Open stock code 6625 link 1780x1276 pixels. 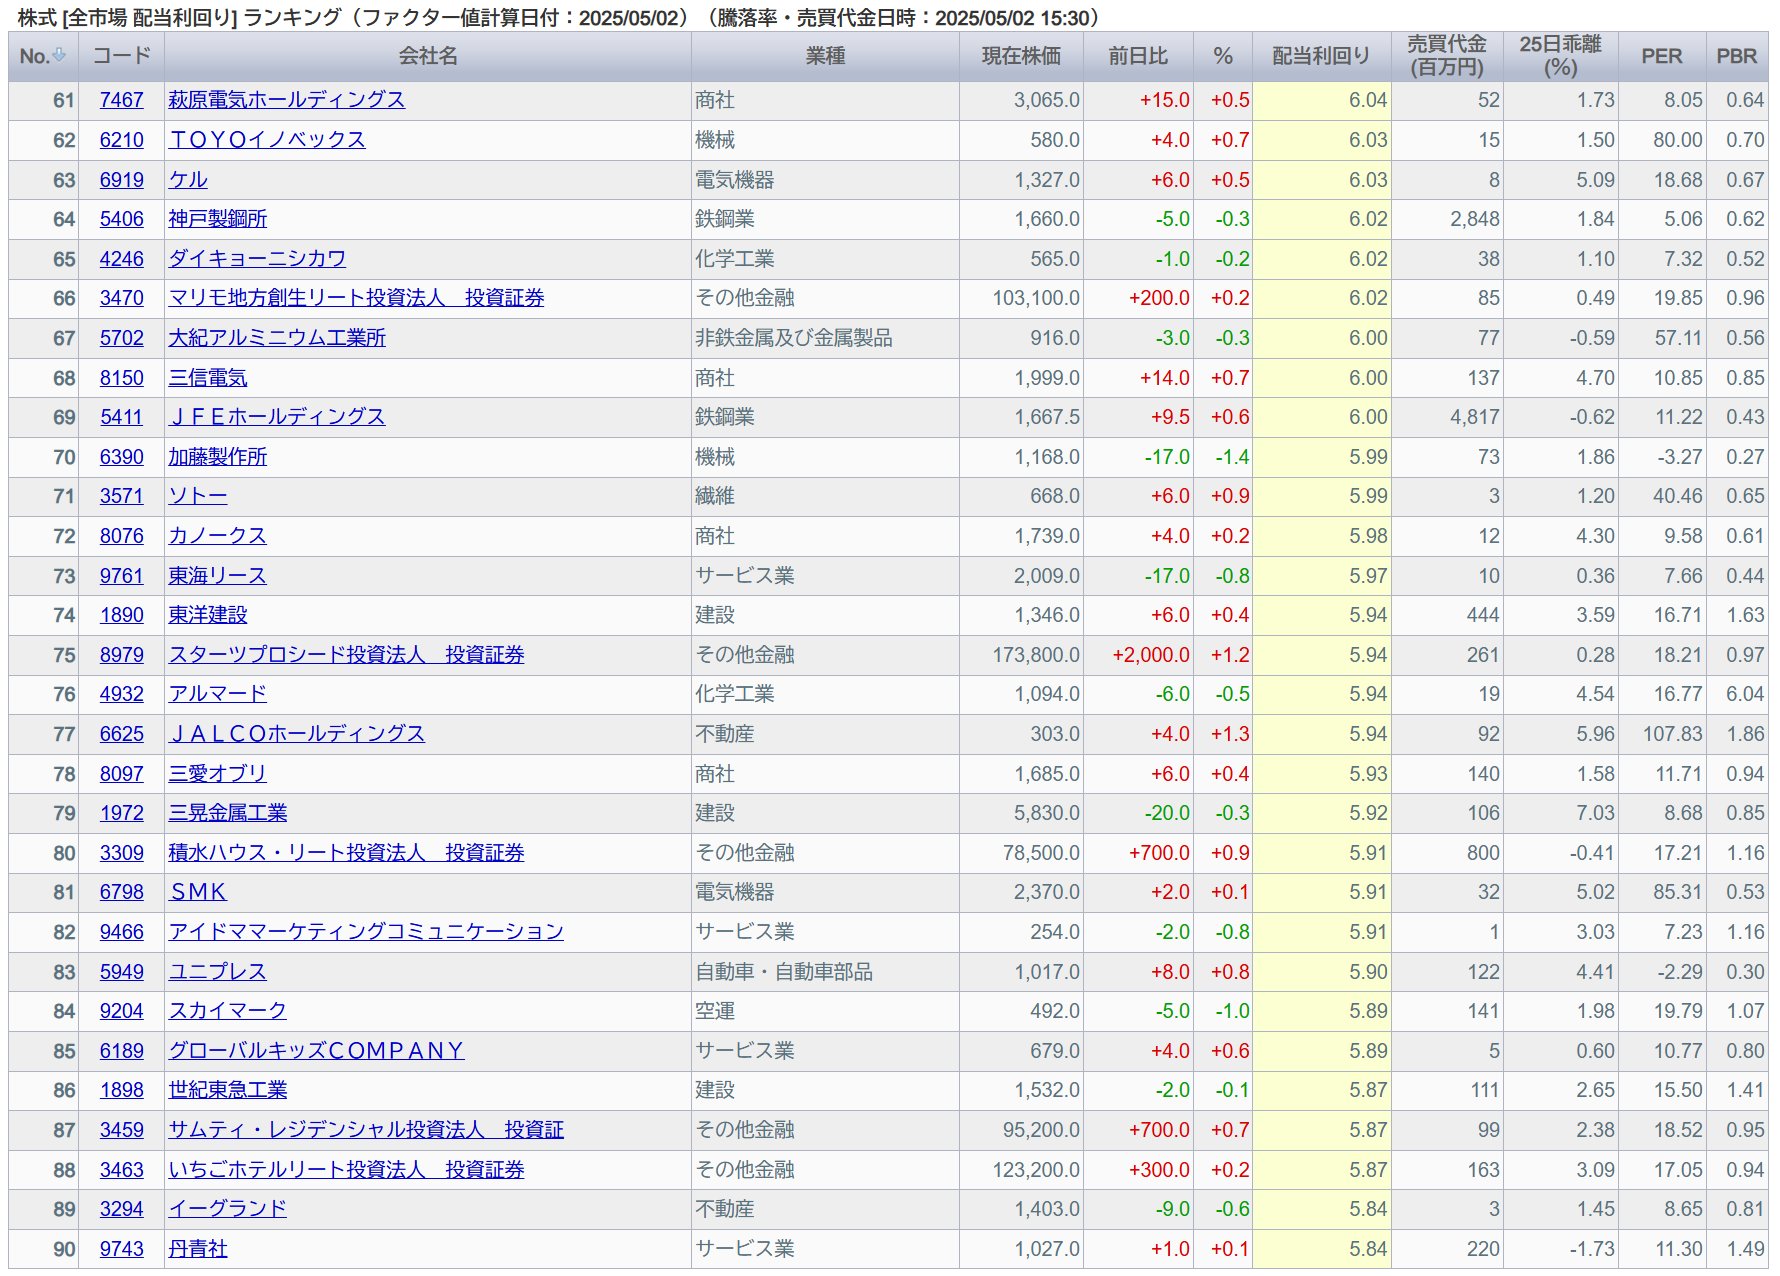pyautogui.click(x=122, y=734)
